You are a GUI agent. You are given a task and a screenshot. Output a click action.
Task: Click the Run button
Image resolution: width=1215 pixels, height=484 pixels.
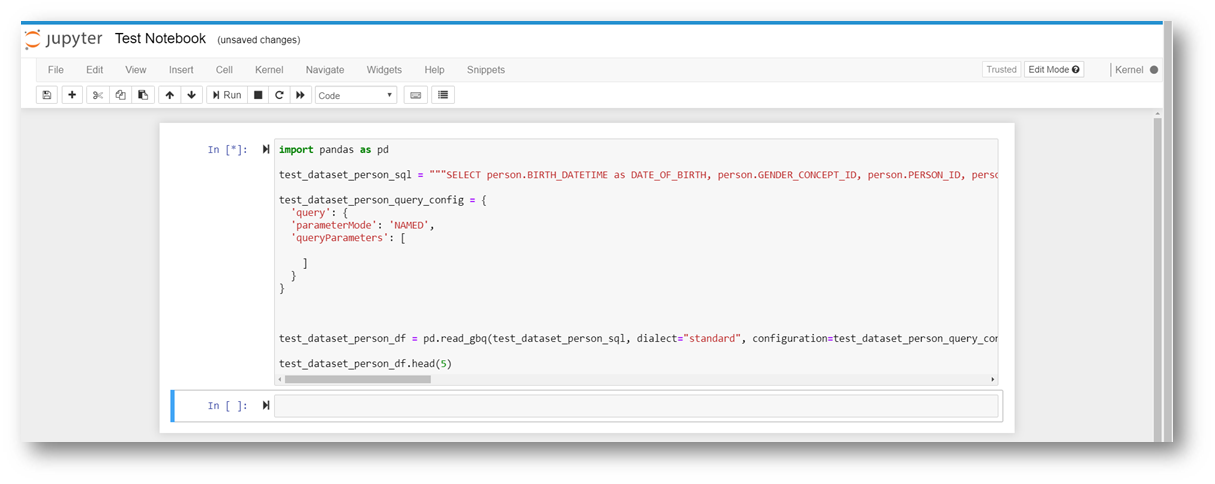[x=226, y=95]
